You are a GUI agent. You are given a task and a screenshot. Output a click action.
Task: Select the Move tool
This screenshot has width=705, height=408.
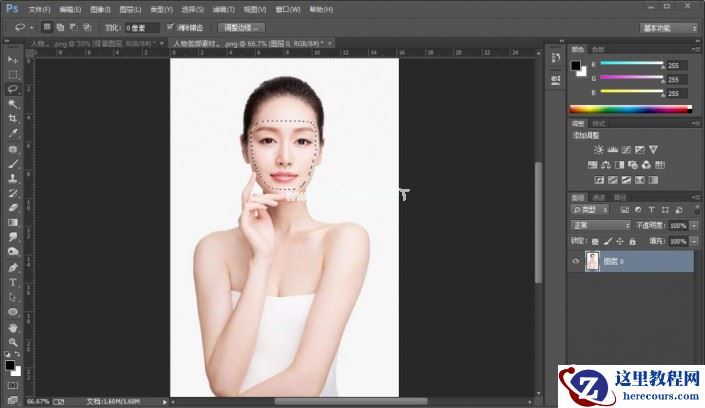pos(13,60)
